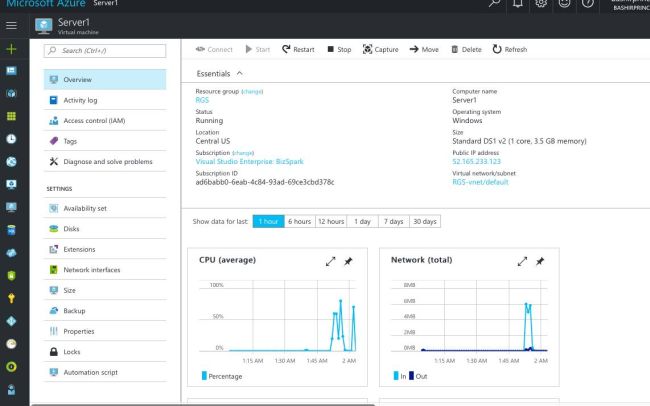The width and height of the screenshot is (650, 406).
Task: Open the yellow key icon in left rail
Action: pos(11,298)
